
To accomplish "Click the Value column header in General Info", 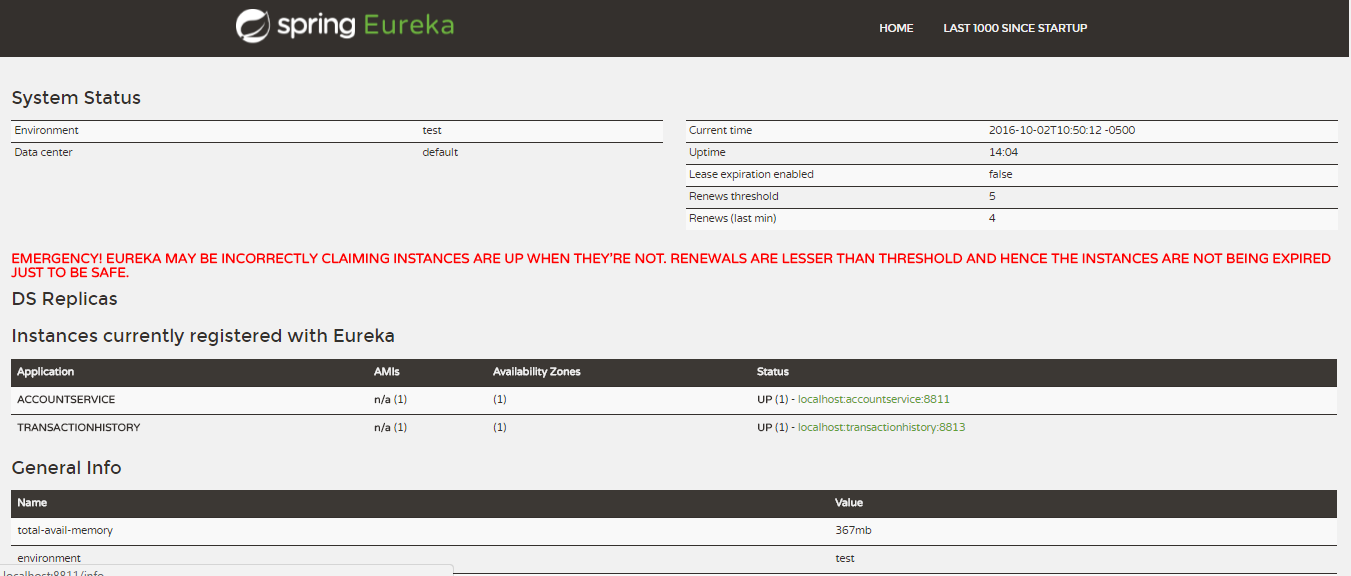I will pyautogui.click(x=849, y=503).
